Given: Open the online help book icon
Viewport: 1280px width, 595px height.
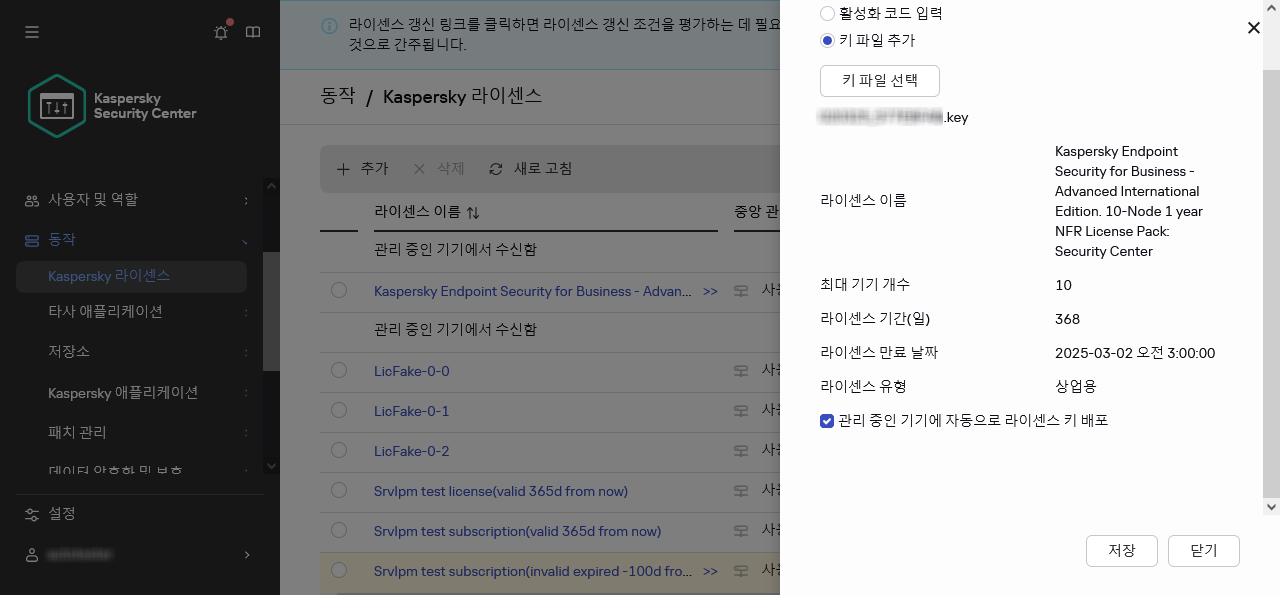Looking at the screenshot, I should point(253,31).
